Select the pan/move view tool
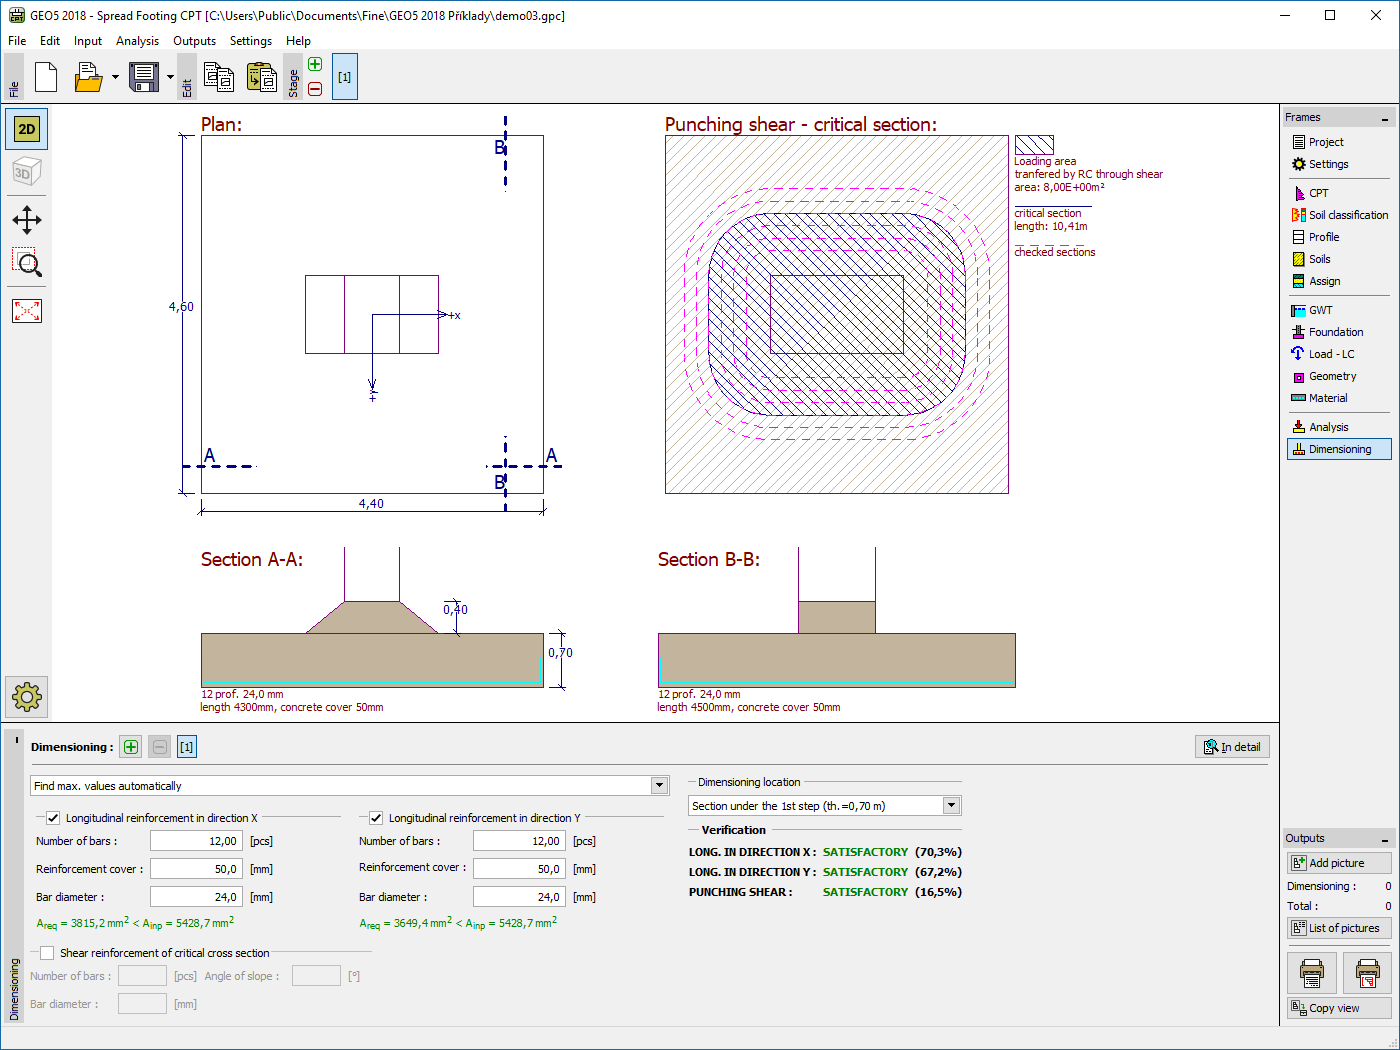1400x1050 pixels. pos(27,220)
